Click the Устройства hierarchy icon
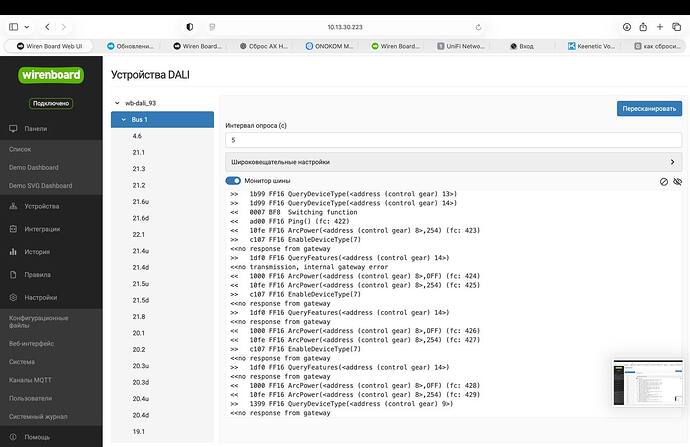Screen dimensions: 690x447 coord(13,206)
